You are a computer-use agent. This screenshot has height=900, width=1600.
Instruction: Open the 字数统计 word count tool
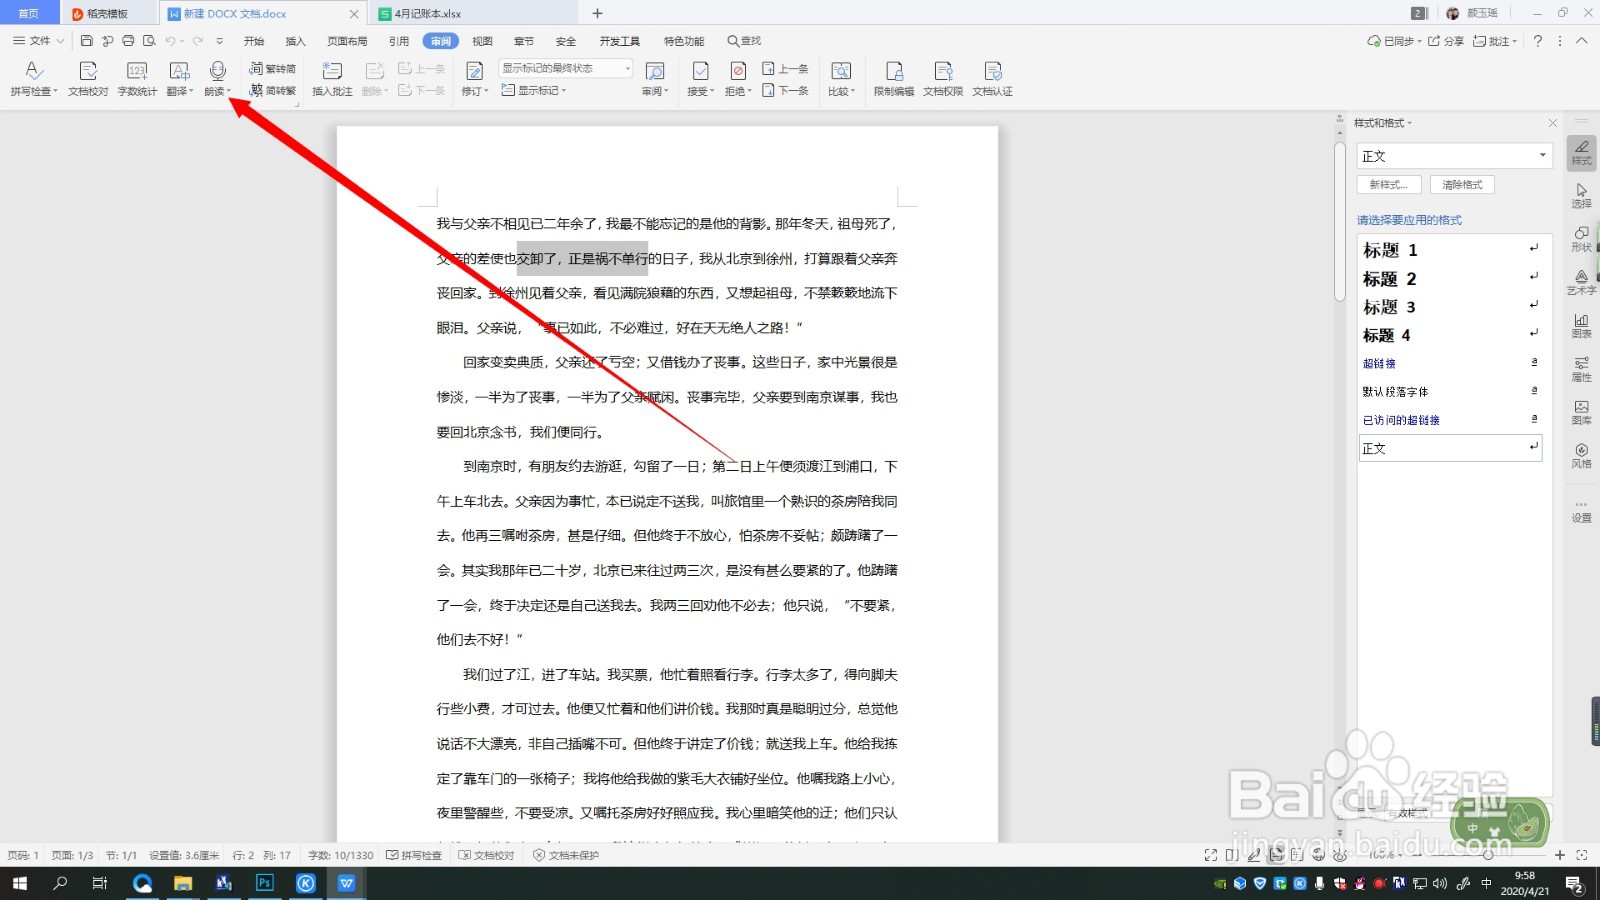[137, 79]
